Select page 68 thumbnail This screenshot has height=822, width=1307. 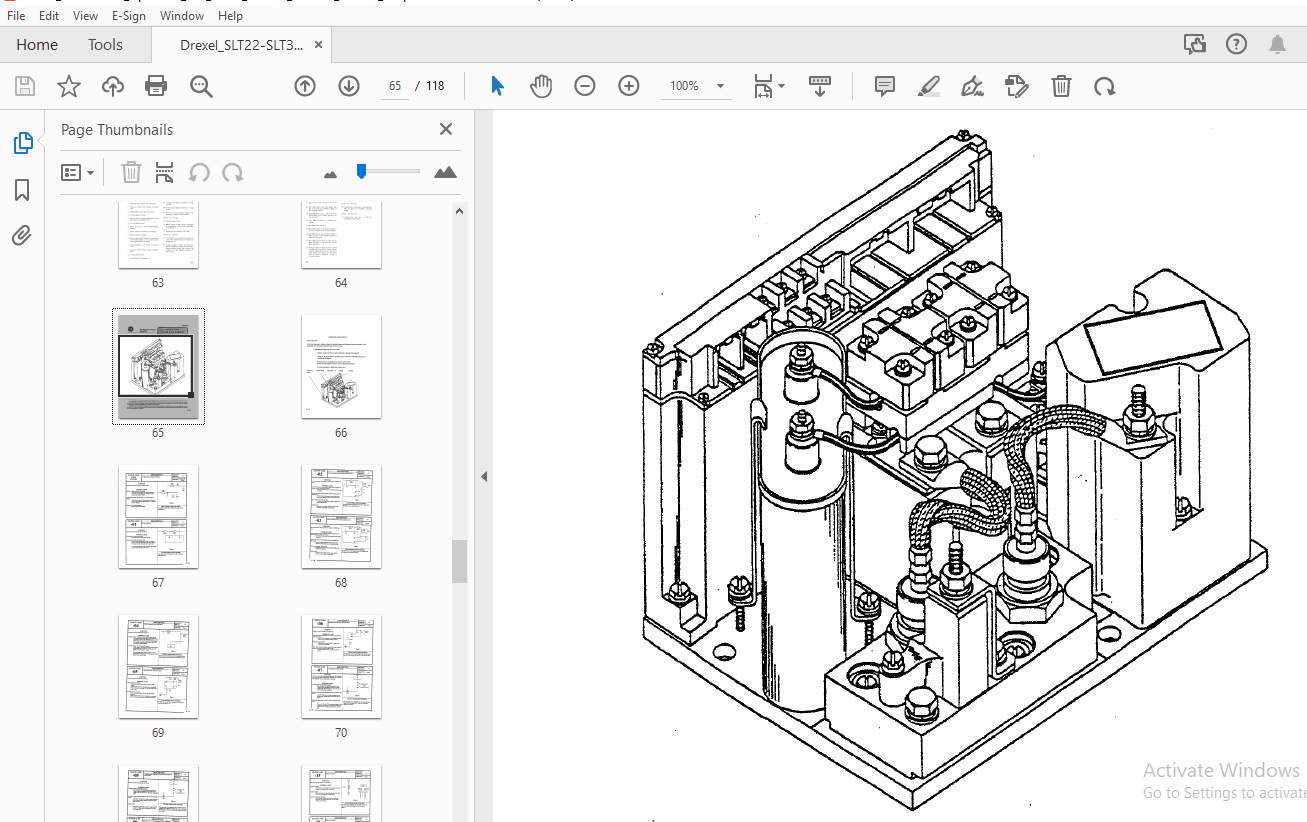pyautogui.click(x=341, y=516)
